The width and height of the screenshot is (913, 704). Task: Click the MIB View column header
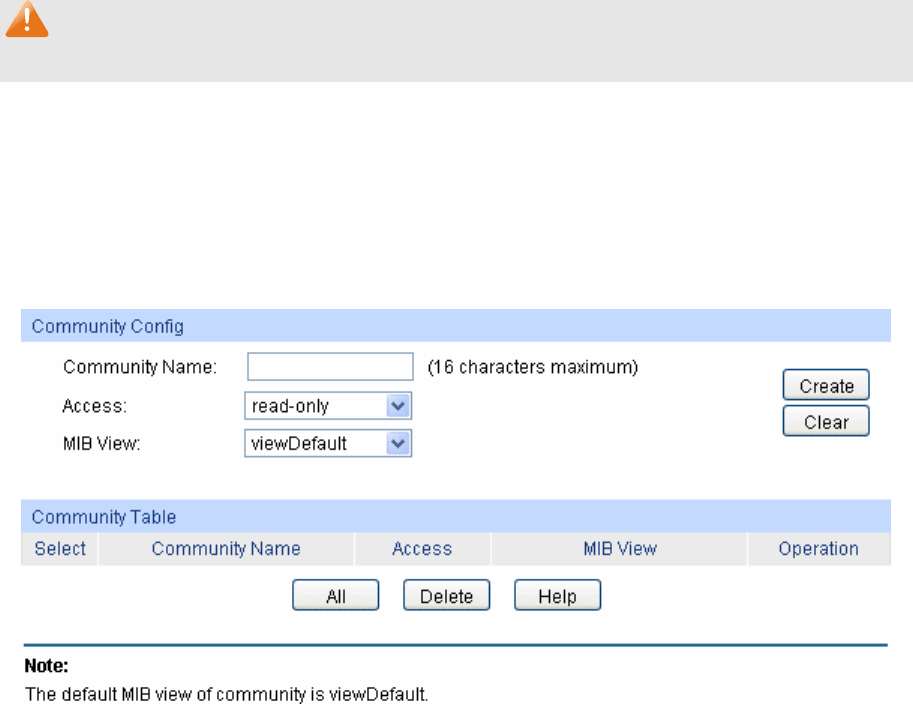tap(620, 549)
